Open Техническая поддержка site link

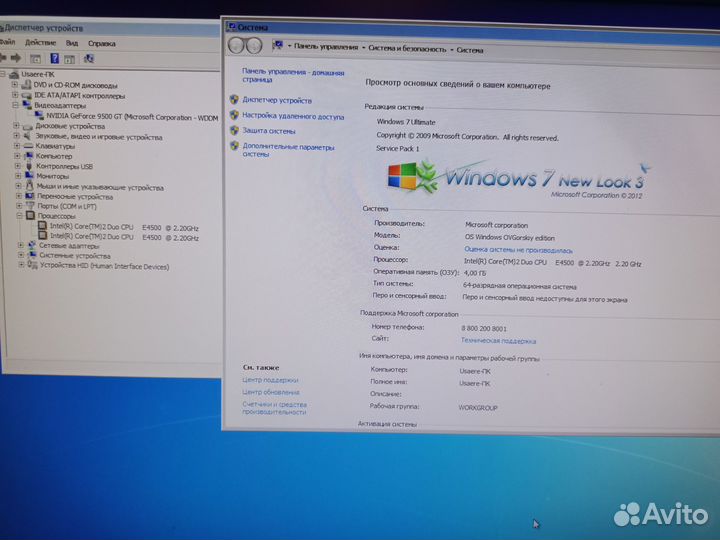(498, 341)
